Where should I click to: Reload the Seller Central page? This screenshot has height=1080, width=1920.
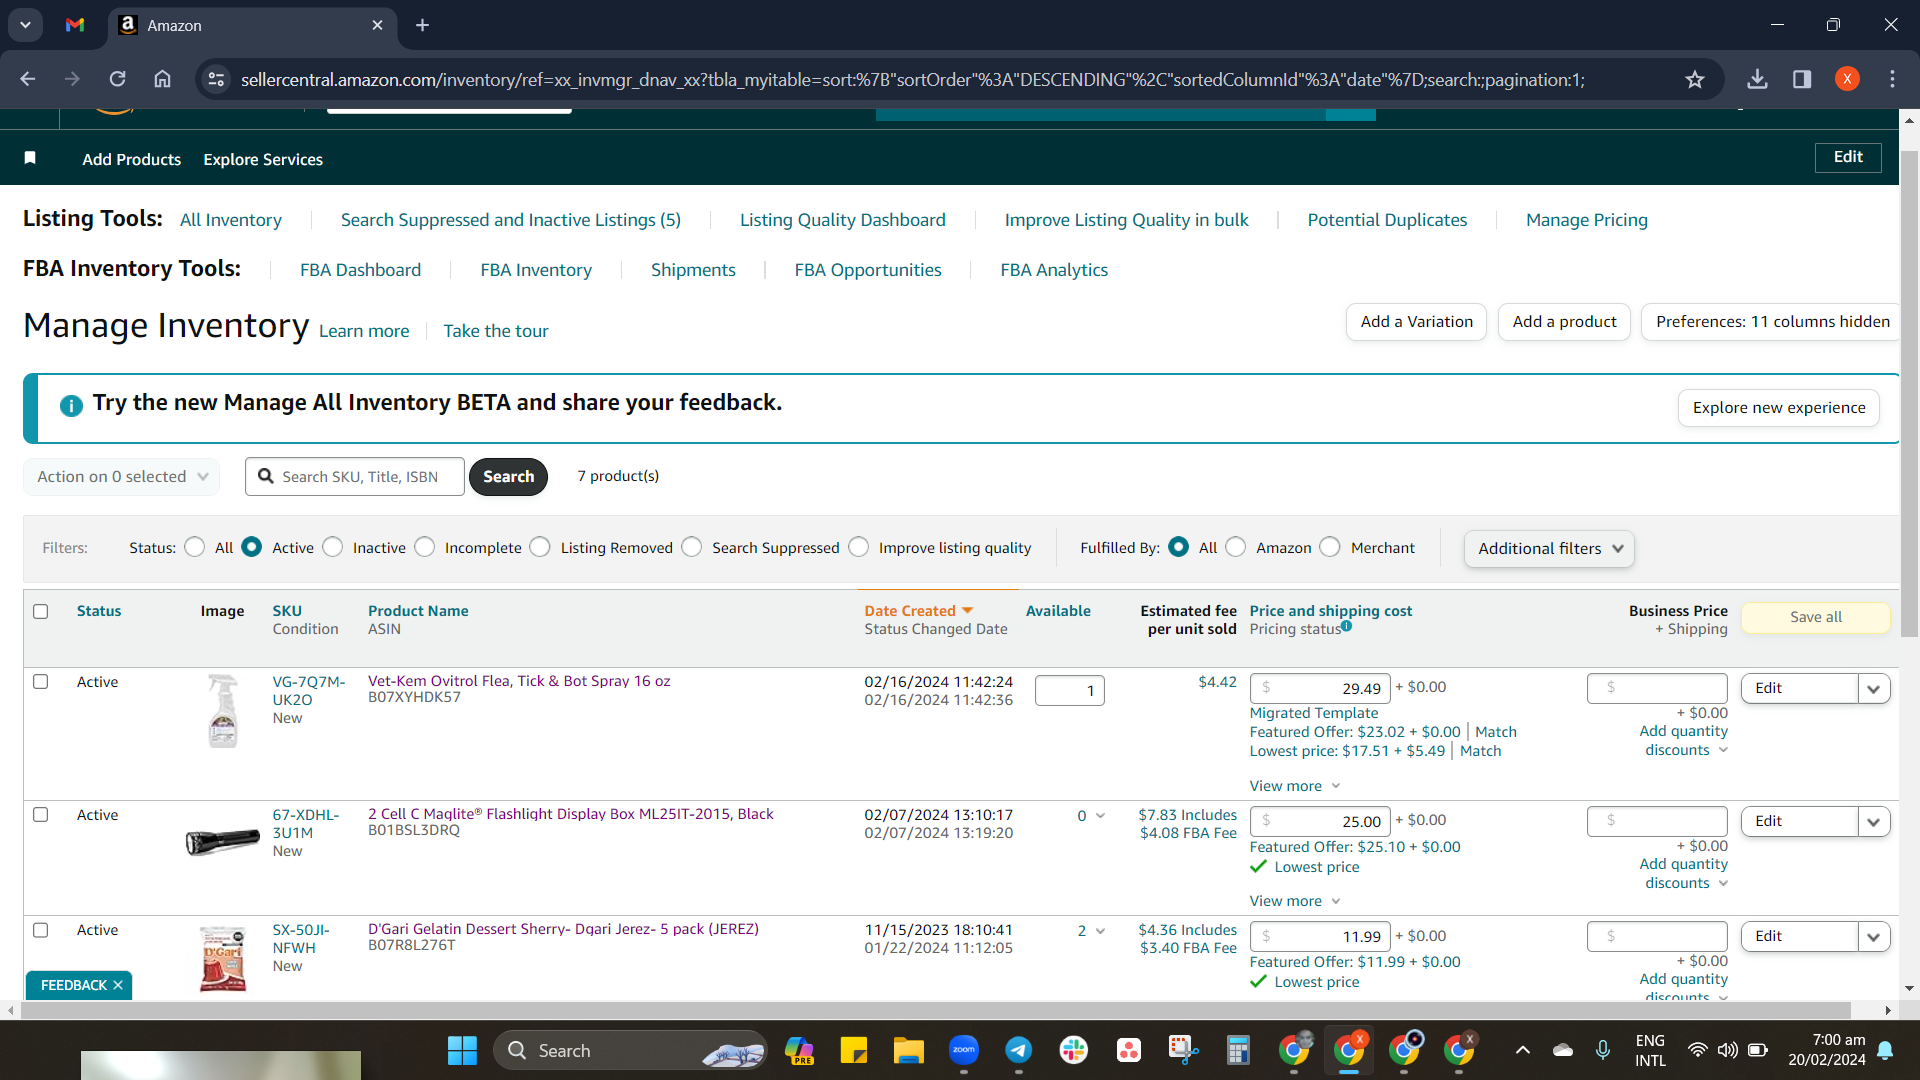tap(117, 79)
